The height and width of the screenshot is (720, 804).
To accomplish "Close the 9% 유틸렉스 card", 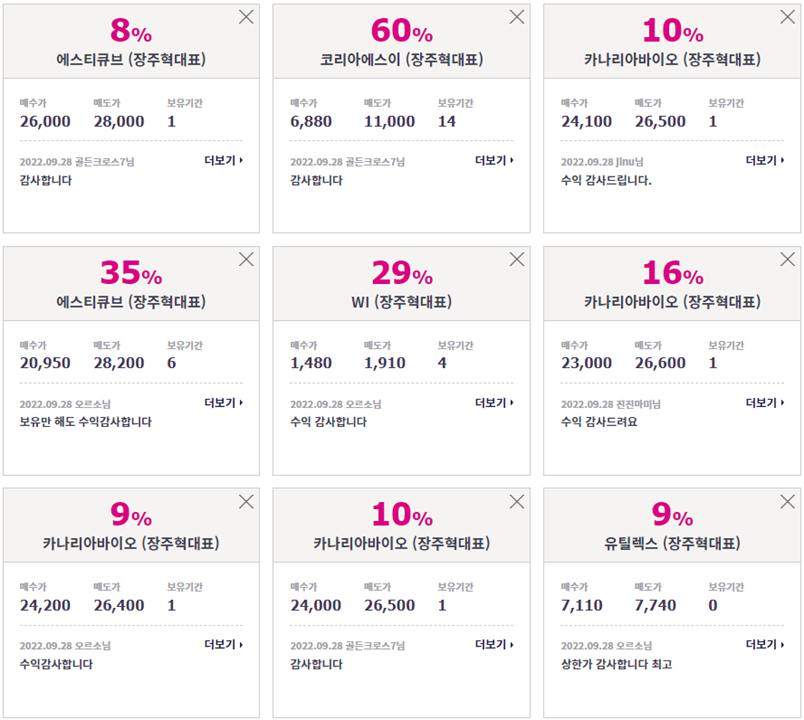I will [788, 501].
